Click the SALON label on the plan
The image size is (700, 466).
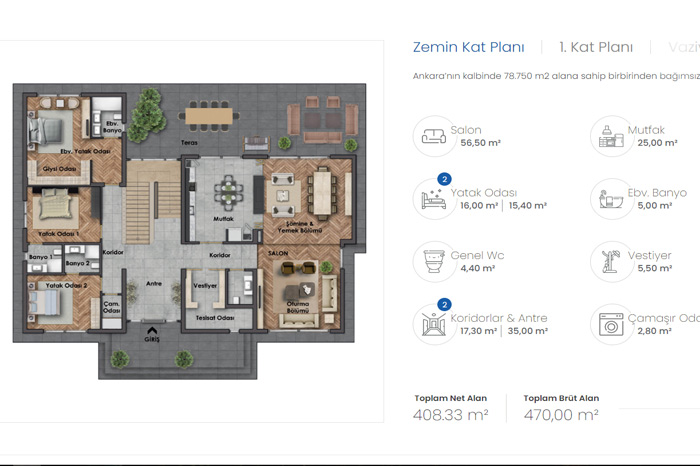click(278, 253)
